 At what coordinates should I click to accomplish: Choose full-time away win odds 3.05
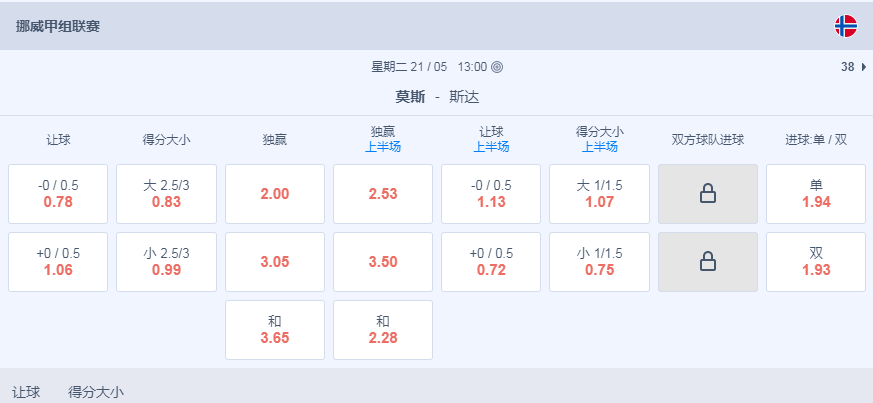tap(275, 262)
